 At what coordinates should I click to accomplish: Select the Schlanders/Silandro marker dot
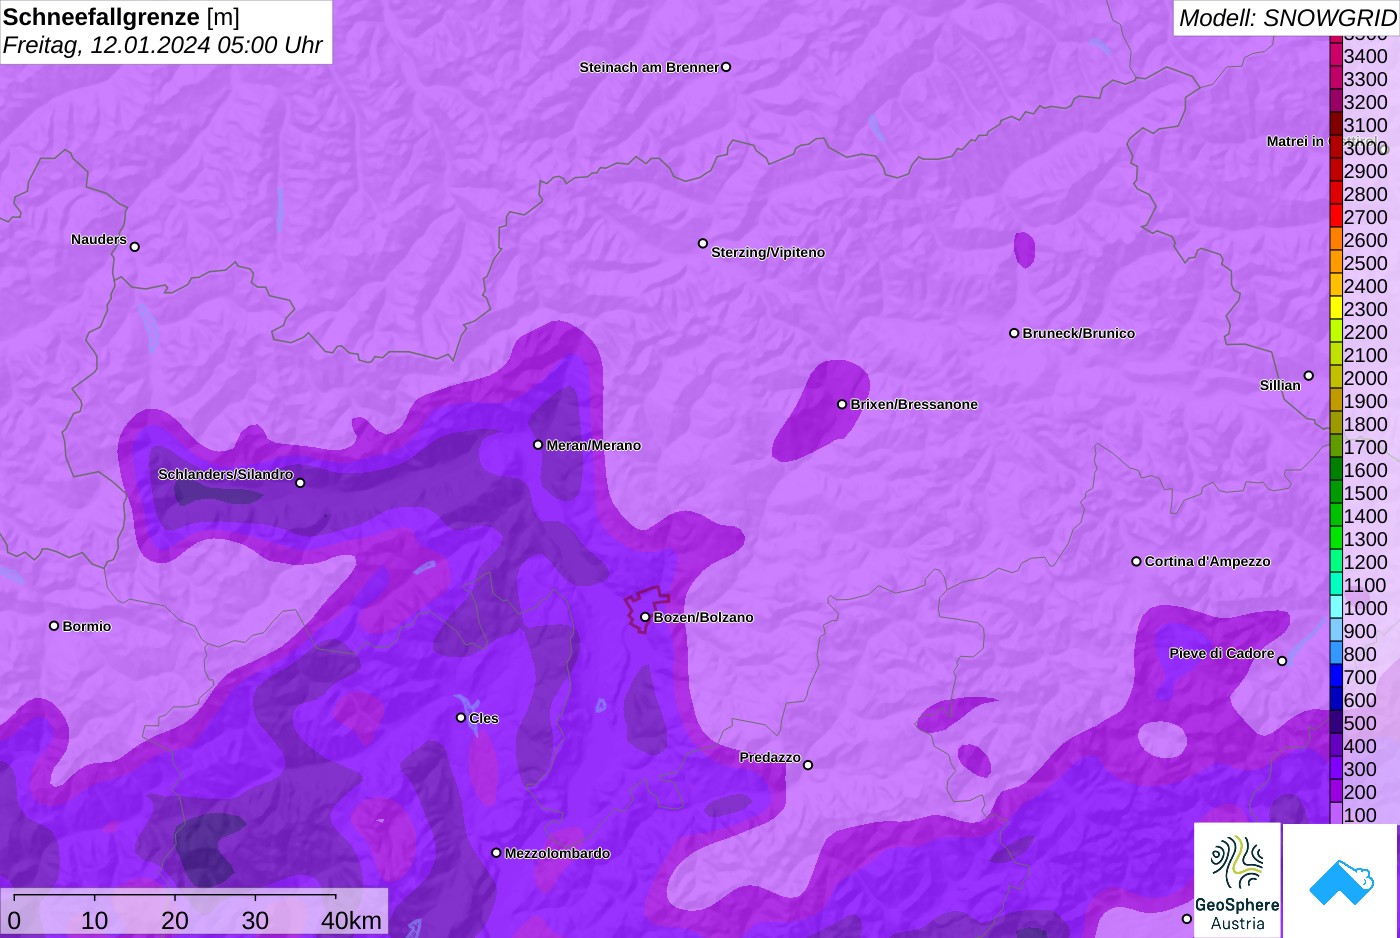point(300,483)
